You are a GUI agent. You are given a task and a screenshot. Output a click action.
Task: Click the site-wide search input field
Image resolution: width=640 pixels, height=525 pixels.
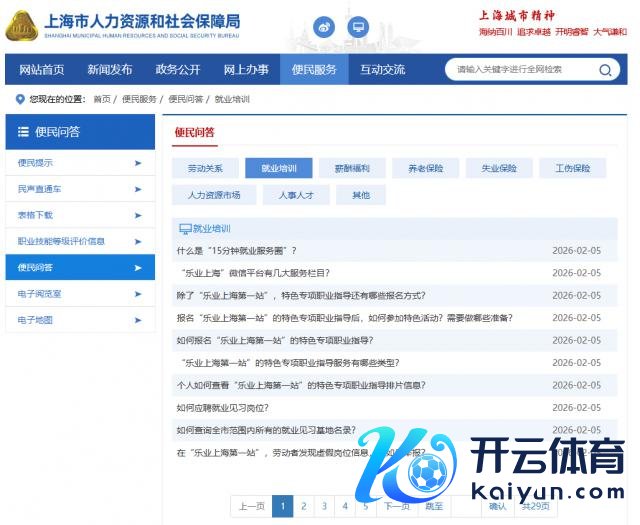[x=520, y=70]
